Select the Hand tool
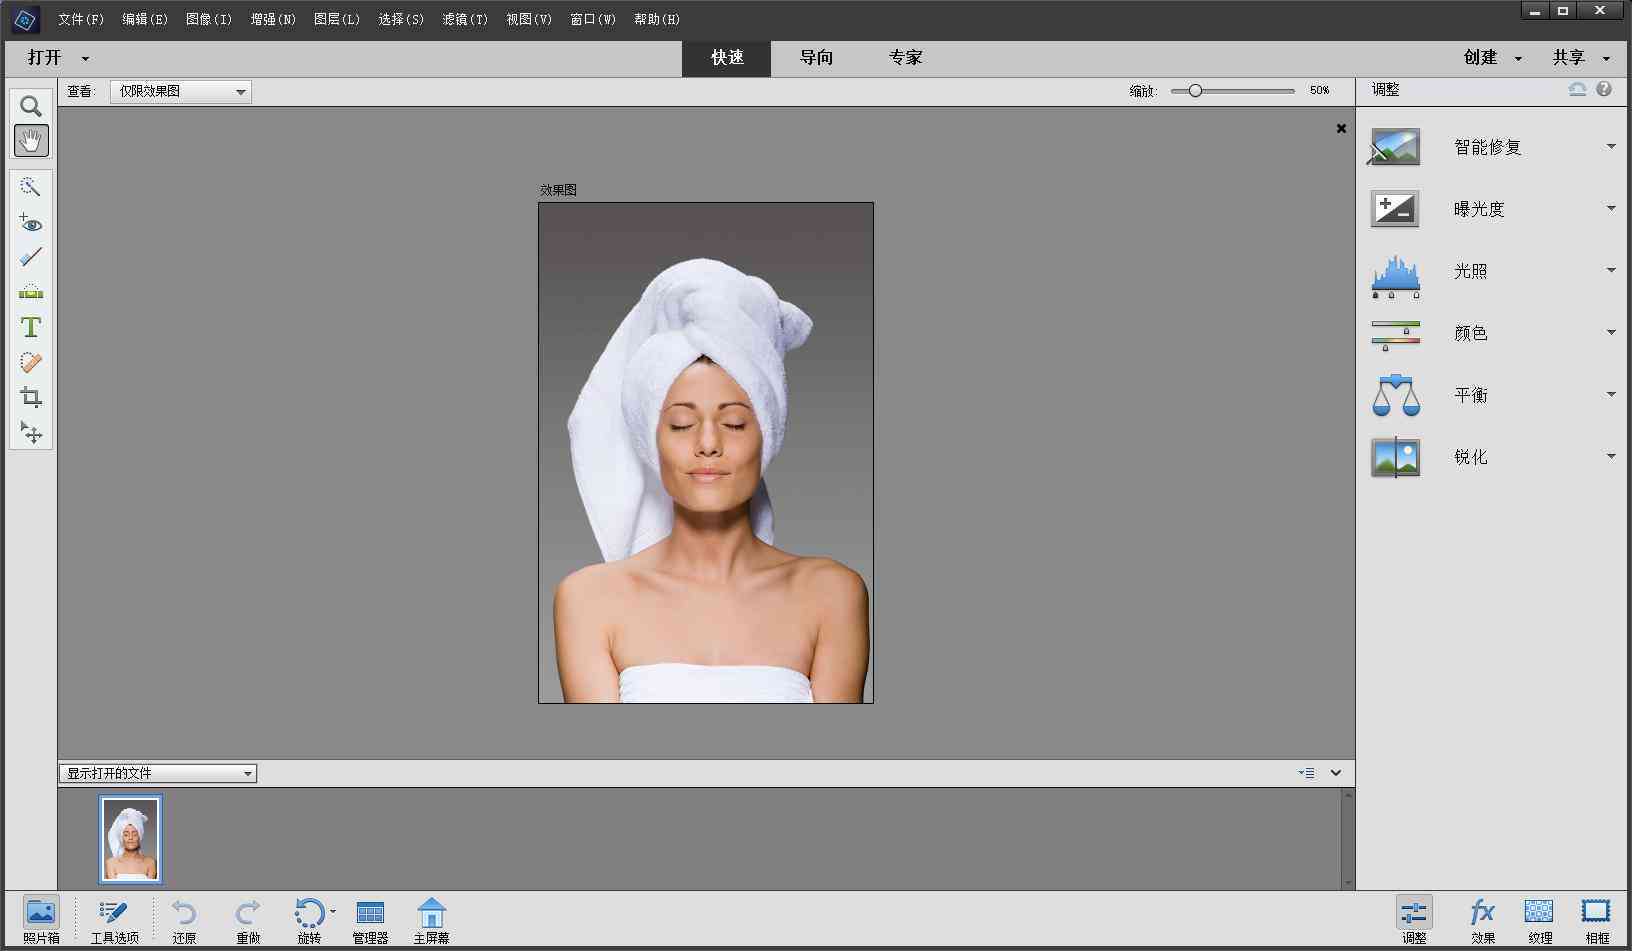Image resolution: width=1632 pixels, height=951 pixels. point(31,141)
